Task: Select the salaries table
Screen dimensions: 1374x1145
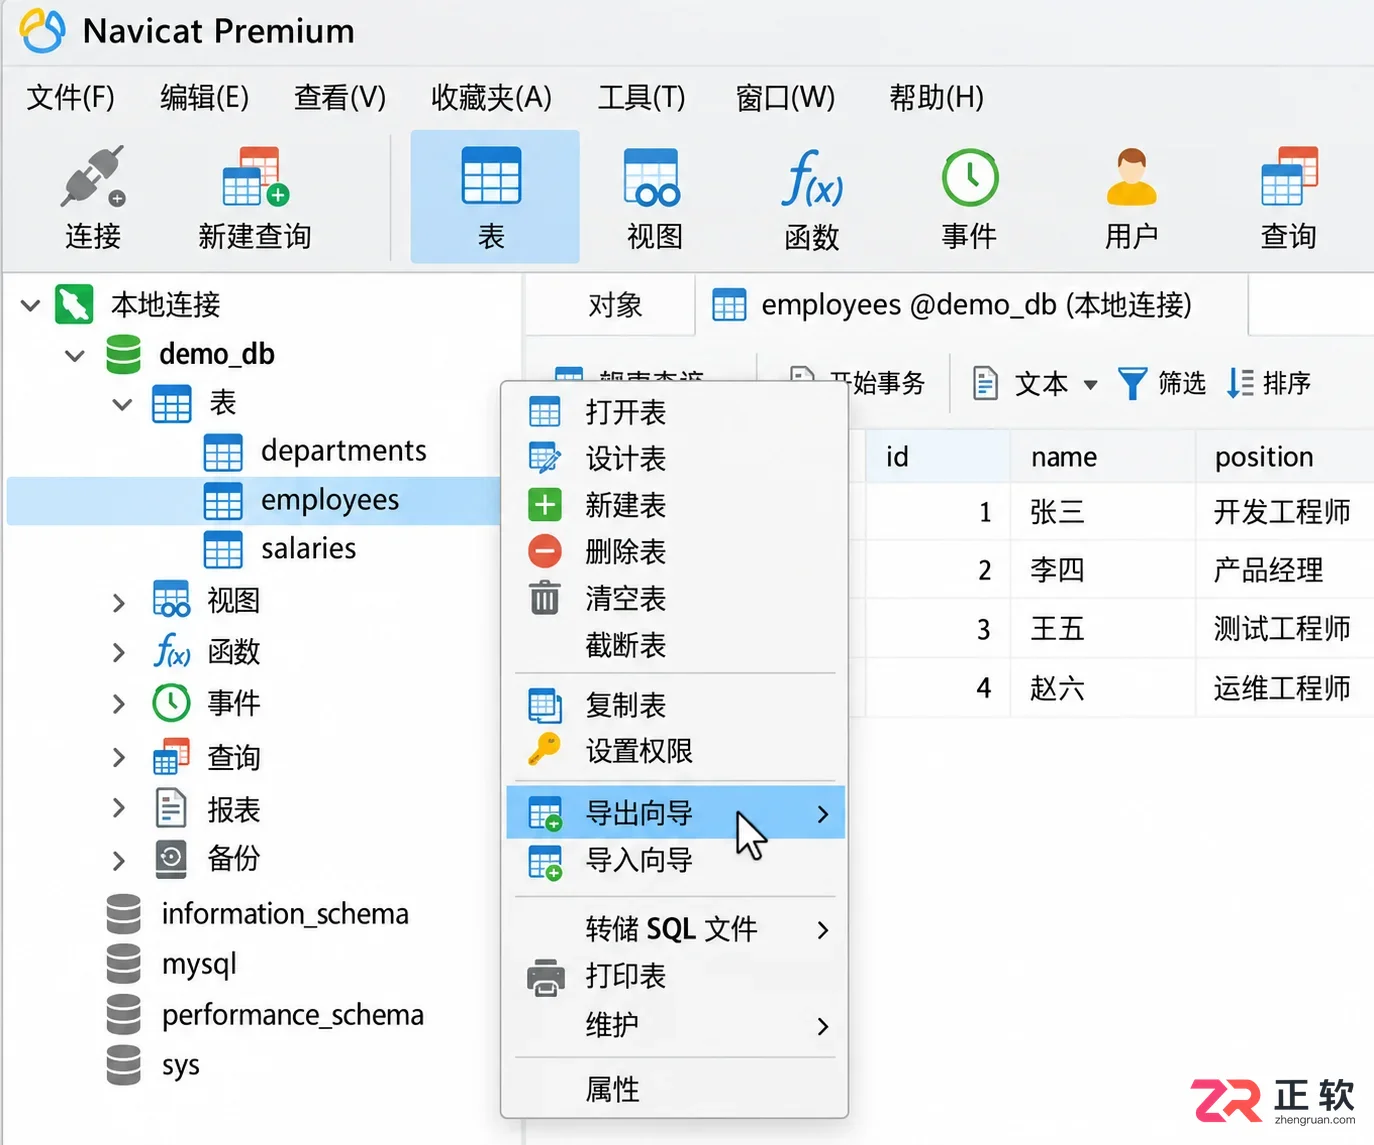Action: (308, 549)
